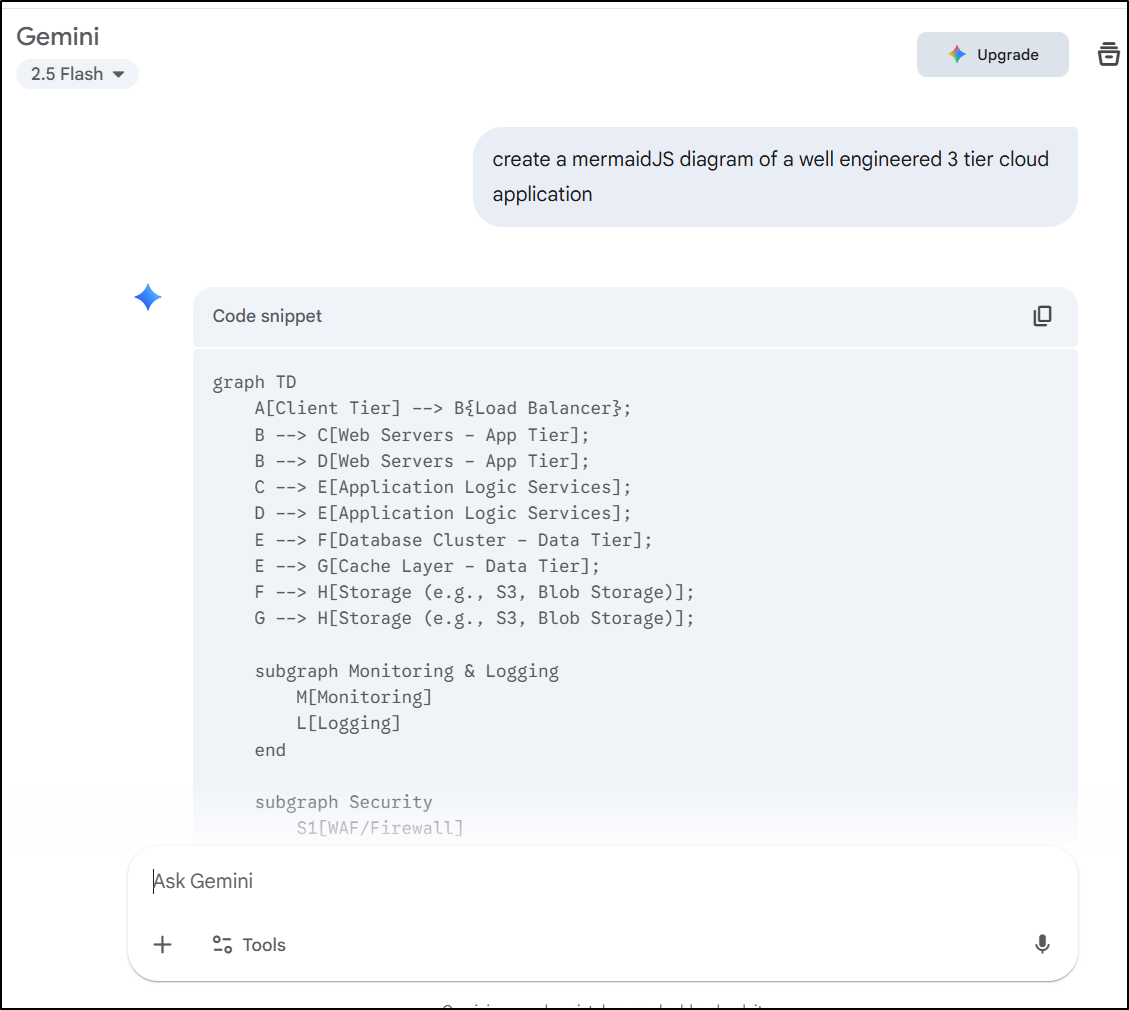The image size is (1129, 1010).
Task: Click the 'graph TD' line in the code
Action: [254, 382]
